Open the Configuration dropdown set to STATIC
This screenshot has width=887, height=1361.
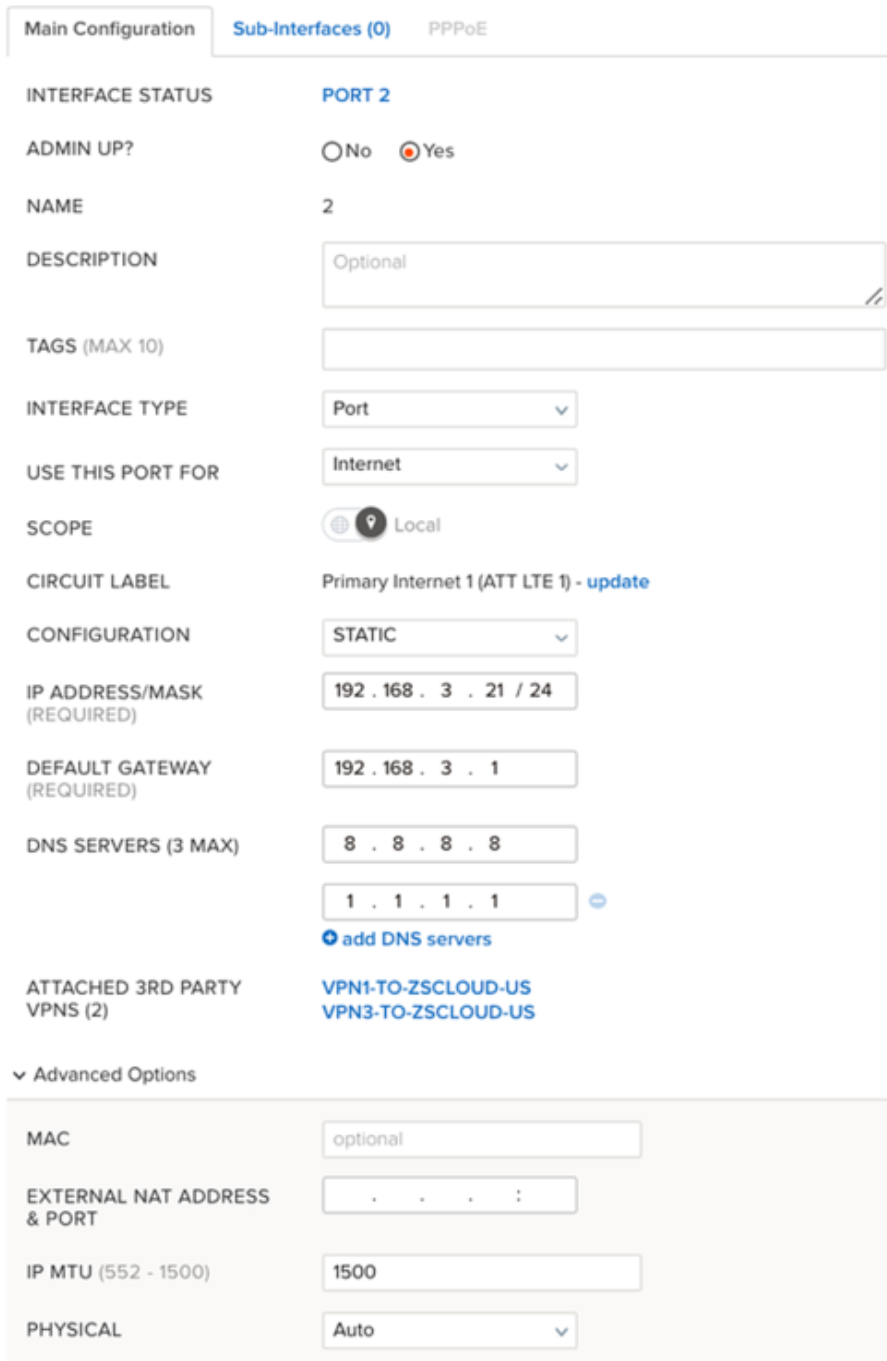coord(449,635)
